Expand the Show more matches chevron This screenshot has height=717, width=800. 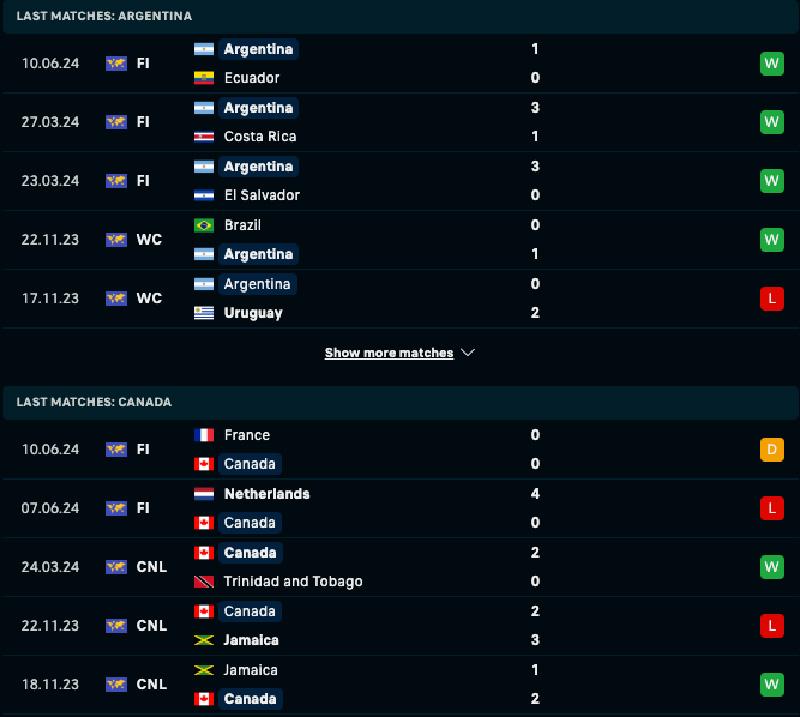pos(468,353)
